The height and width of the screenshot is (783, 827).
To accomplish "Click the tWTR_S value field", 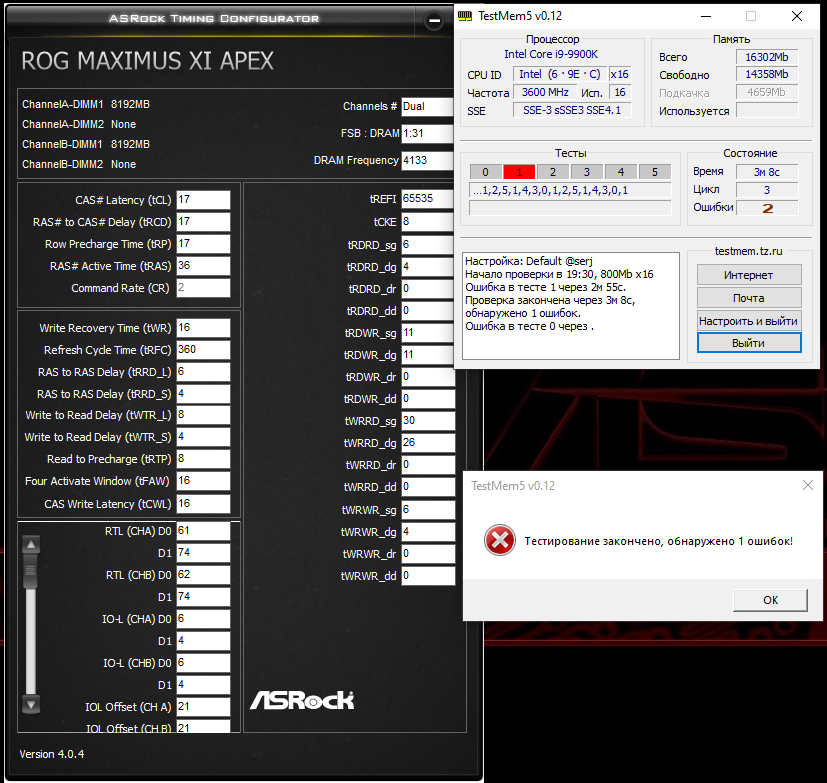I will [x=203, y=437].
